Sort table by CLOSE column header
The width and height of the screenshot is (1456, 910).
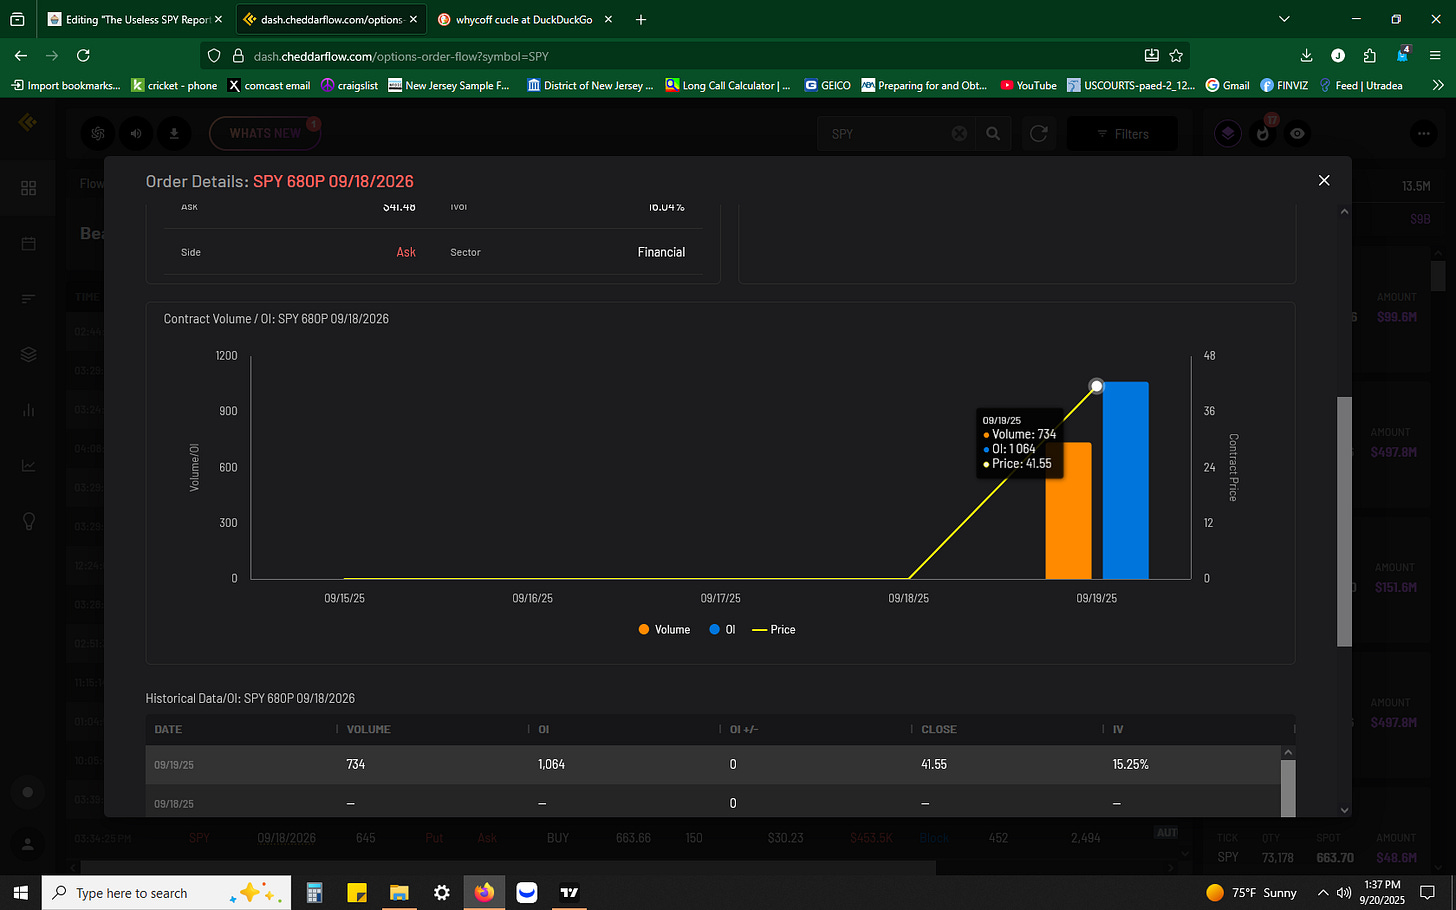939,729
